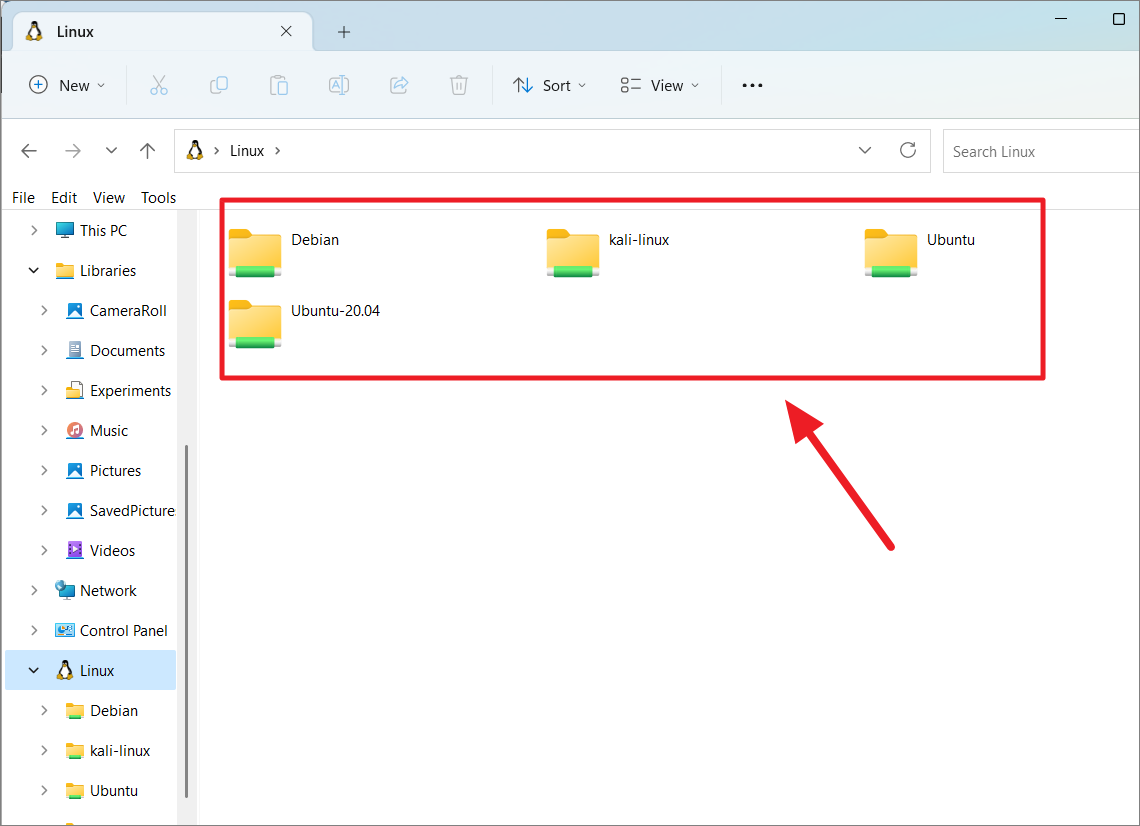Click the Copy icon in toolbar
Image resolution: width=1140 pixels, height=826 pixels.
tap(219, 85)
